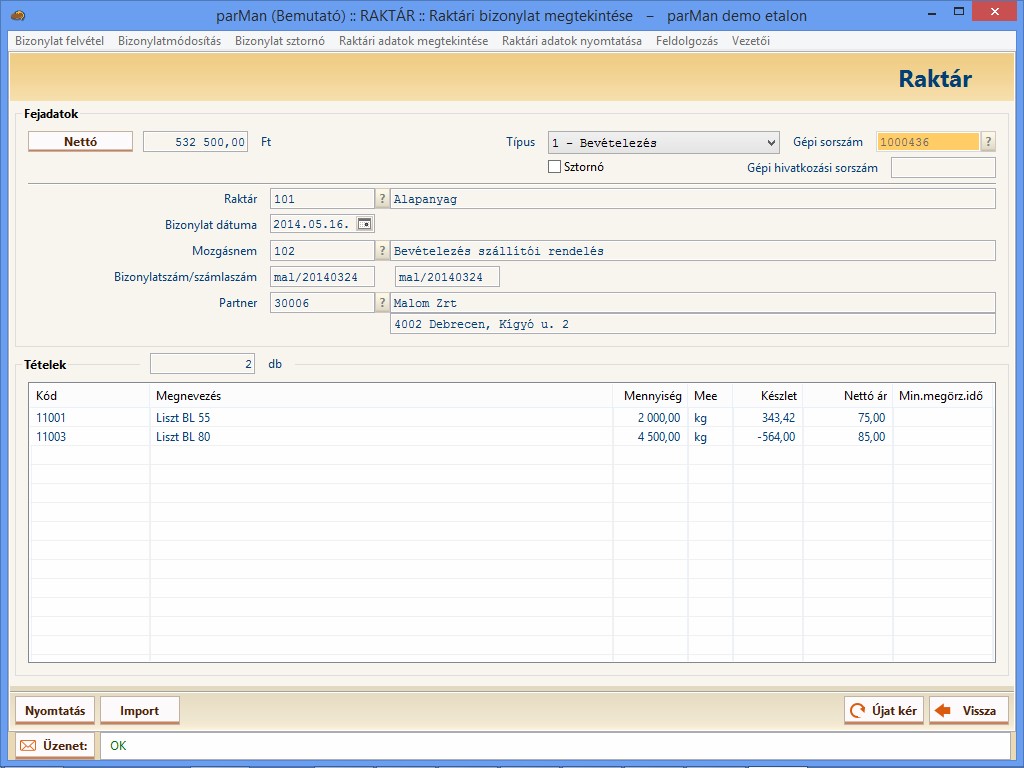Open the Bizonylat dátuma calendar picker
Viewport: 1024px width, 768px height.
[x=364, y=224]
